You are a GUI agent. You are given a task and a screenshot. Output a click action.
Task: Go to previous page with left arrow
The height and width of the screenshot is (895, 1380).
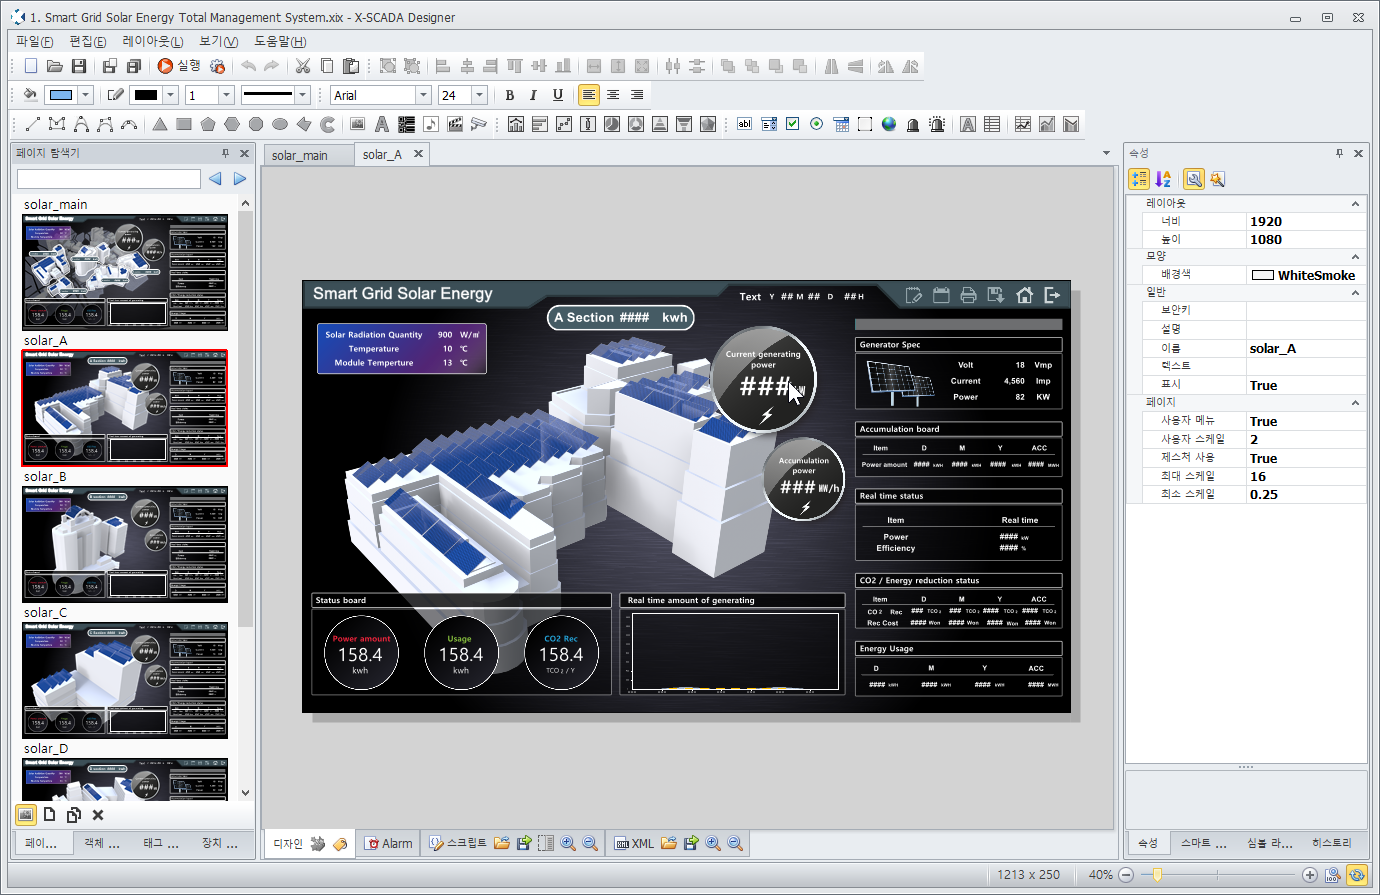pos(215,179)
